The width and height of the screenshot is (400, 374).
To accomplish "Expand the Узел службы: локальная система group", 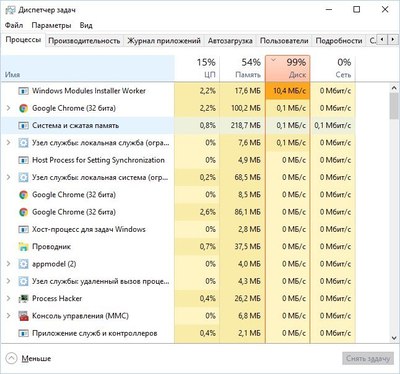I will point(9,177).
